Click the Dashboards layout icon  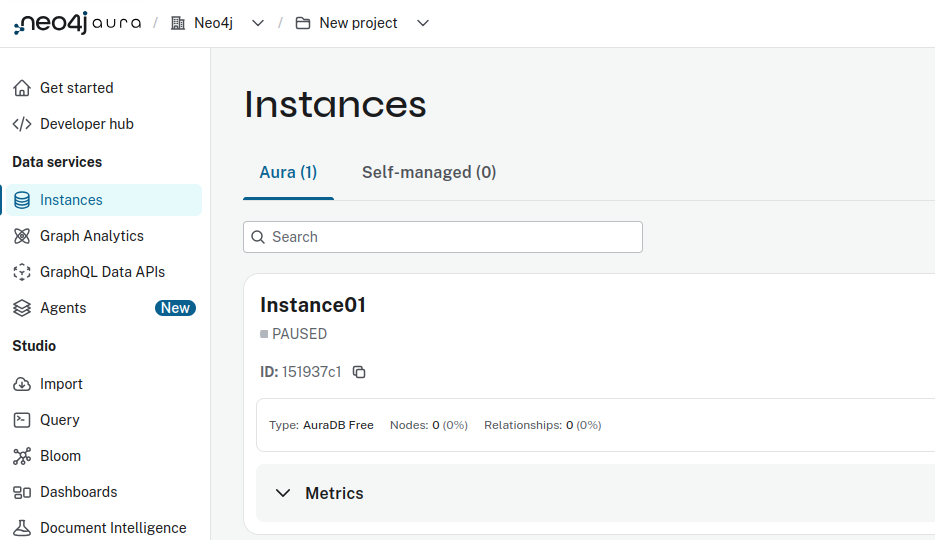point(22,492)
